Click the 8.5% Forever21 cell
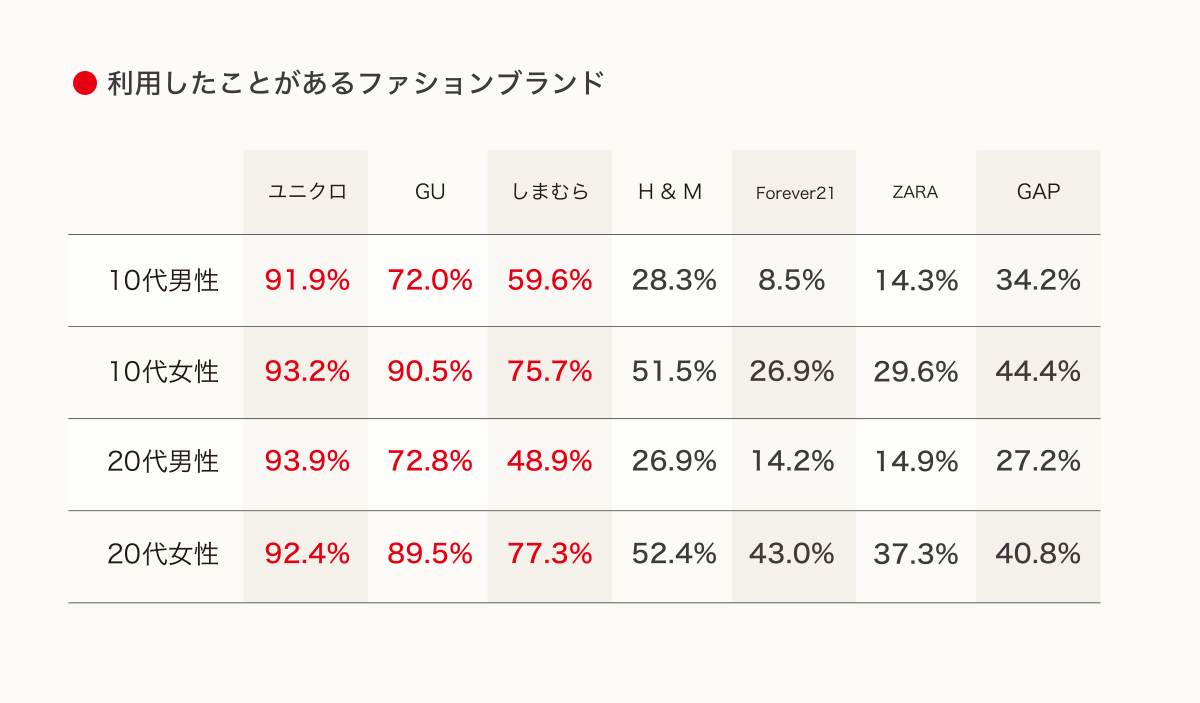This screenshot has width=1200, height=703. tap(792, 281)
